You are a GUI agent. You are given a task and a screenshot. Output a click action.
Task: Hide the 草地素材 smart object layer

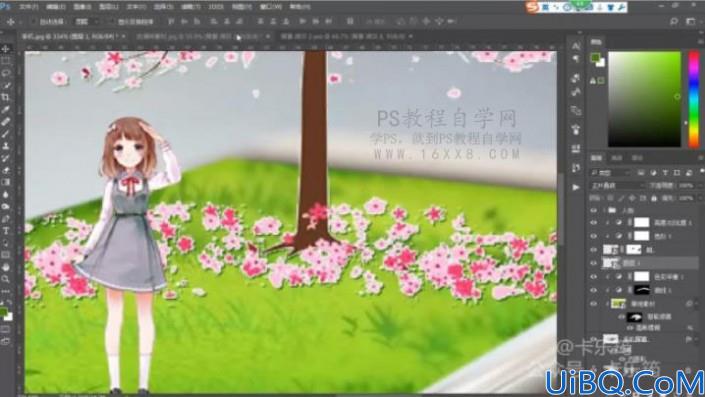593,304
